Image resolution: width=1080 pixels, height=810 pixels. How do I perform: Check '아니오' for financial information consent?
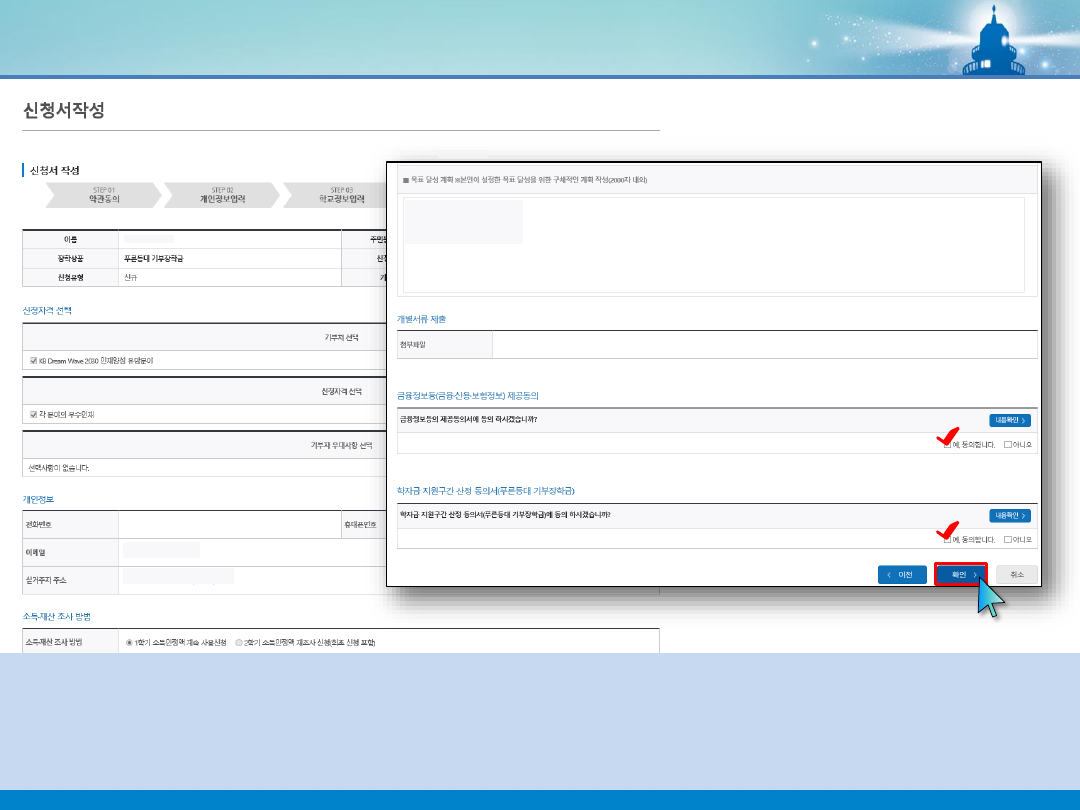click(x=1008, y=444)
